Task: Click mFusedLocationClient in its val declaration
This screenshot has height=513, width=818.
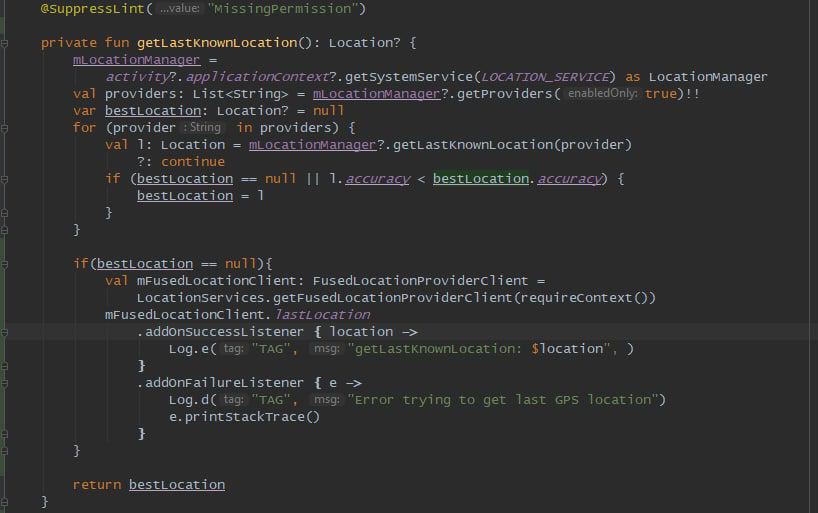Action: 216,281
